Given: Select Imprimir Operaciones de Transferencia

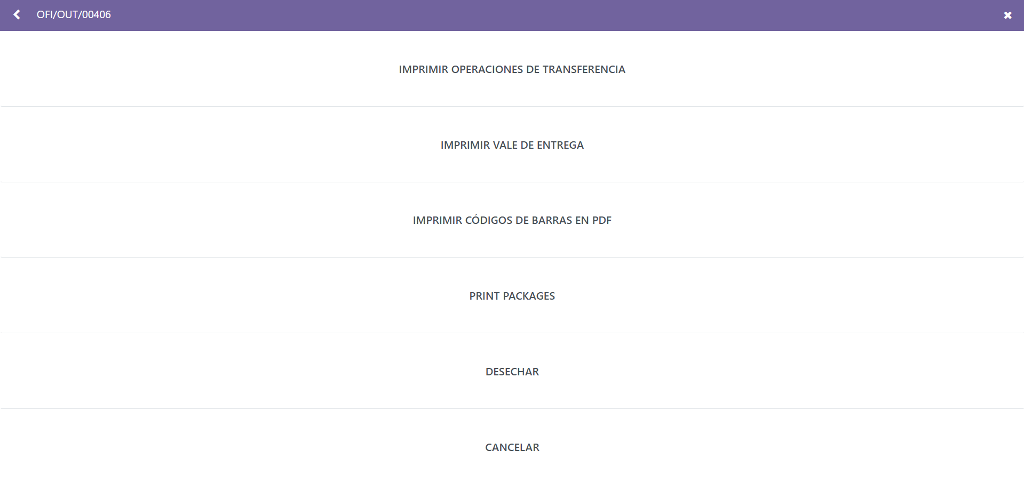Looking at the screenshot, I should point(512,69).
